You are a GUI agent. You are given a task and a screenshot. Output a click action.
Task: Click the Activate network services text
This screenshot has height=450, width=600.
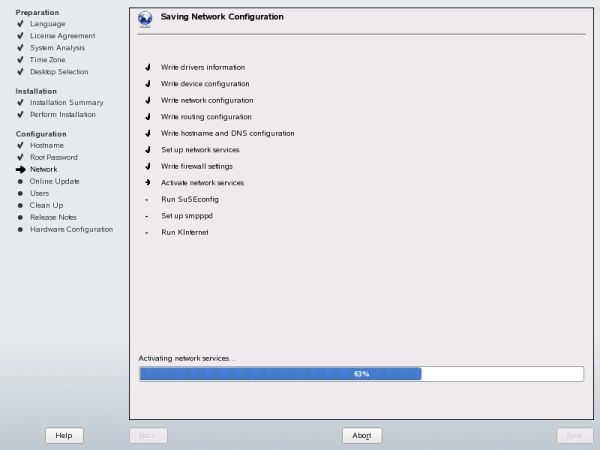point(202,183)
